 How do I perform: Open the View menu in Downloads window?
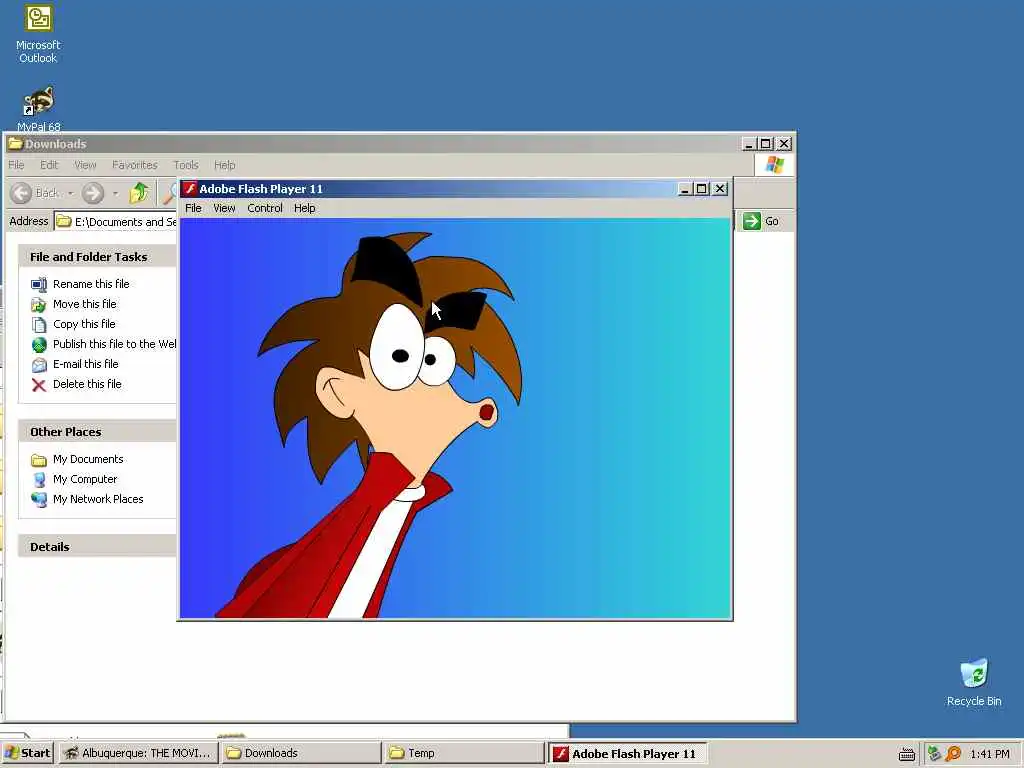[x=85, y=165]
